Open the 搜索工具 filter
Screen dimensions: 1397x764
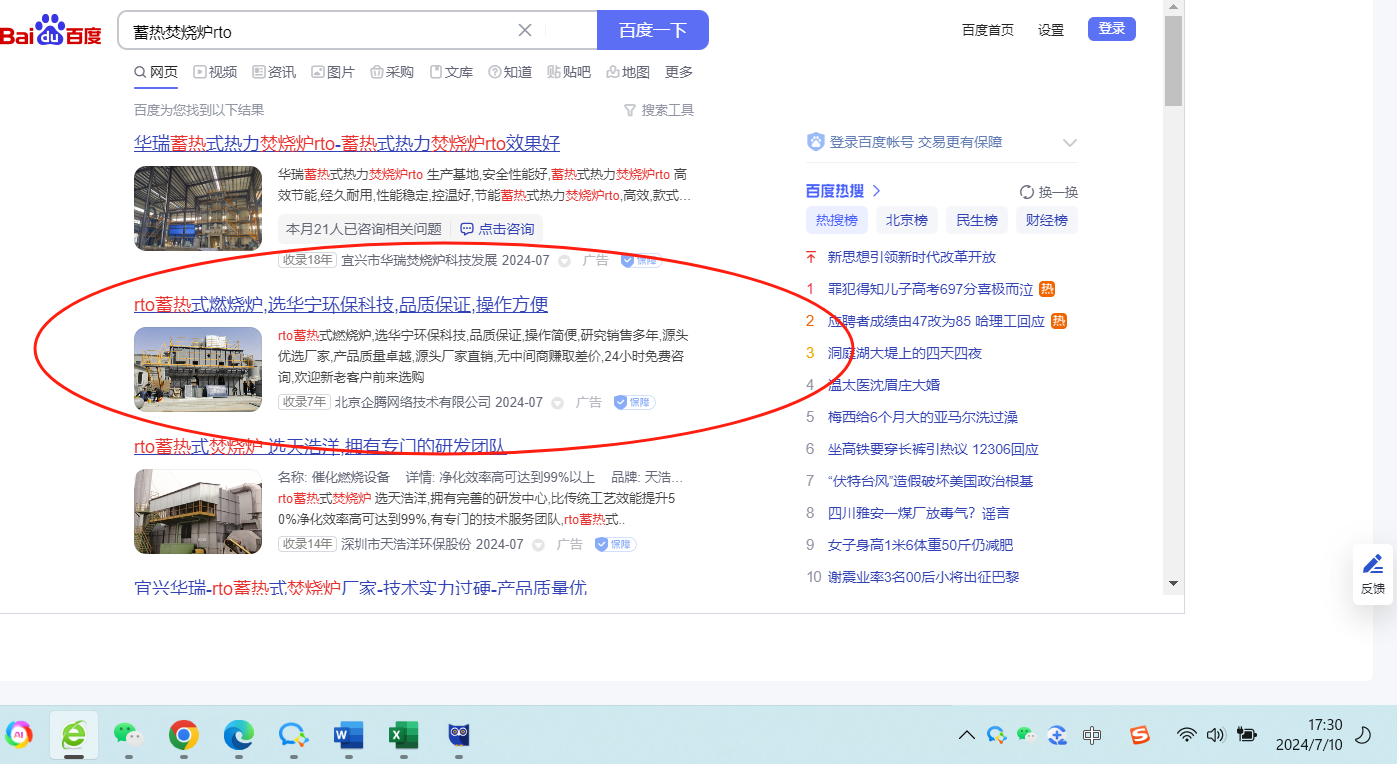click(x=658, y=110)
